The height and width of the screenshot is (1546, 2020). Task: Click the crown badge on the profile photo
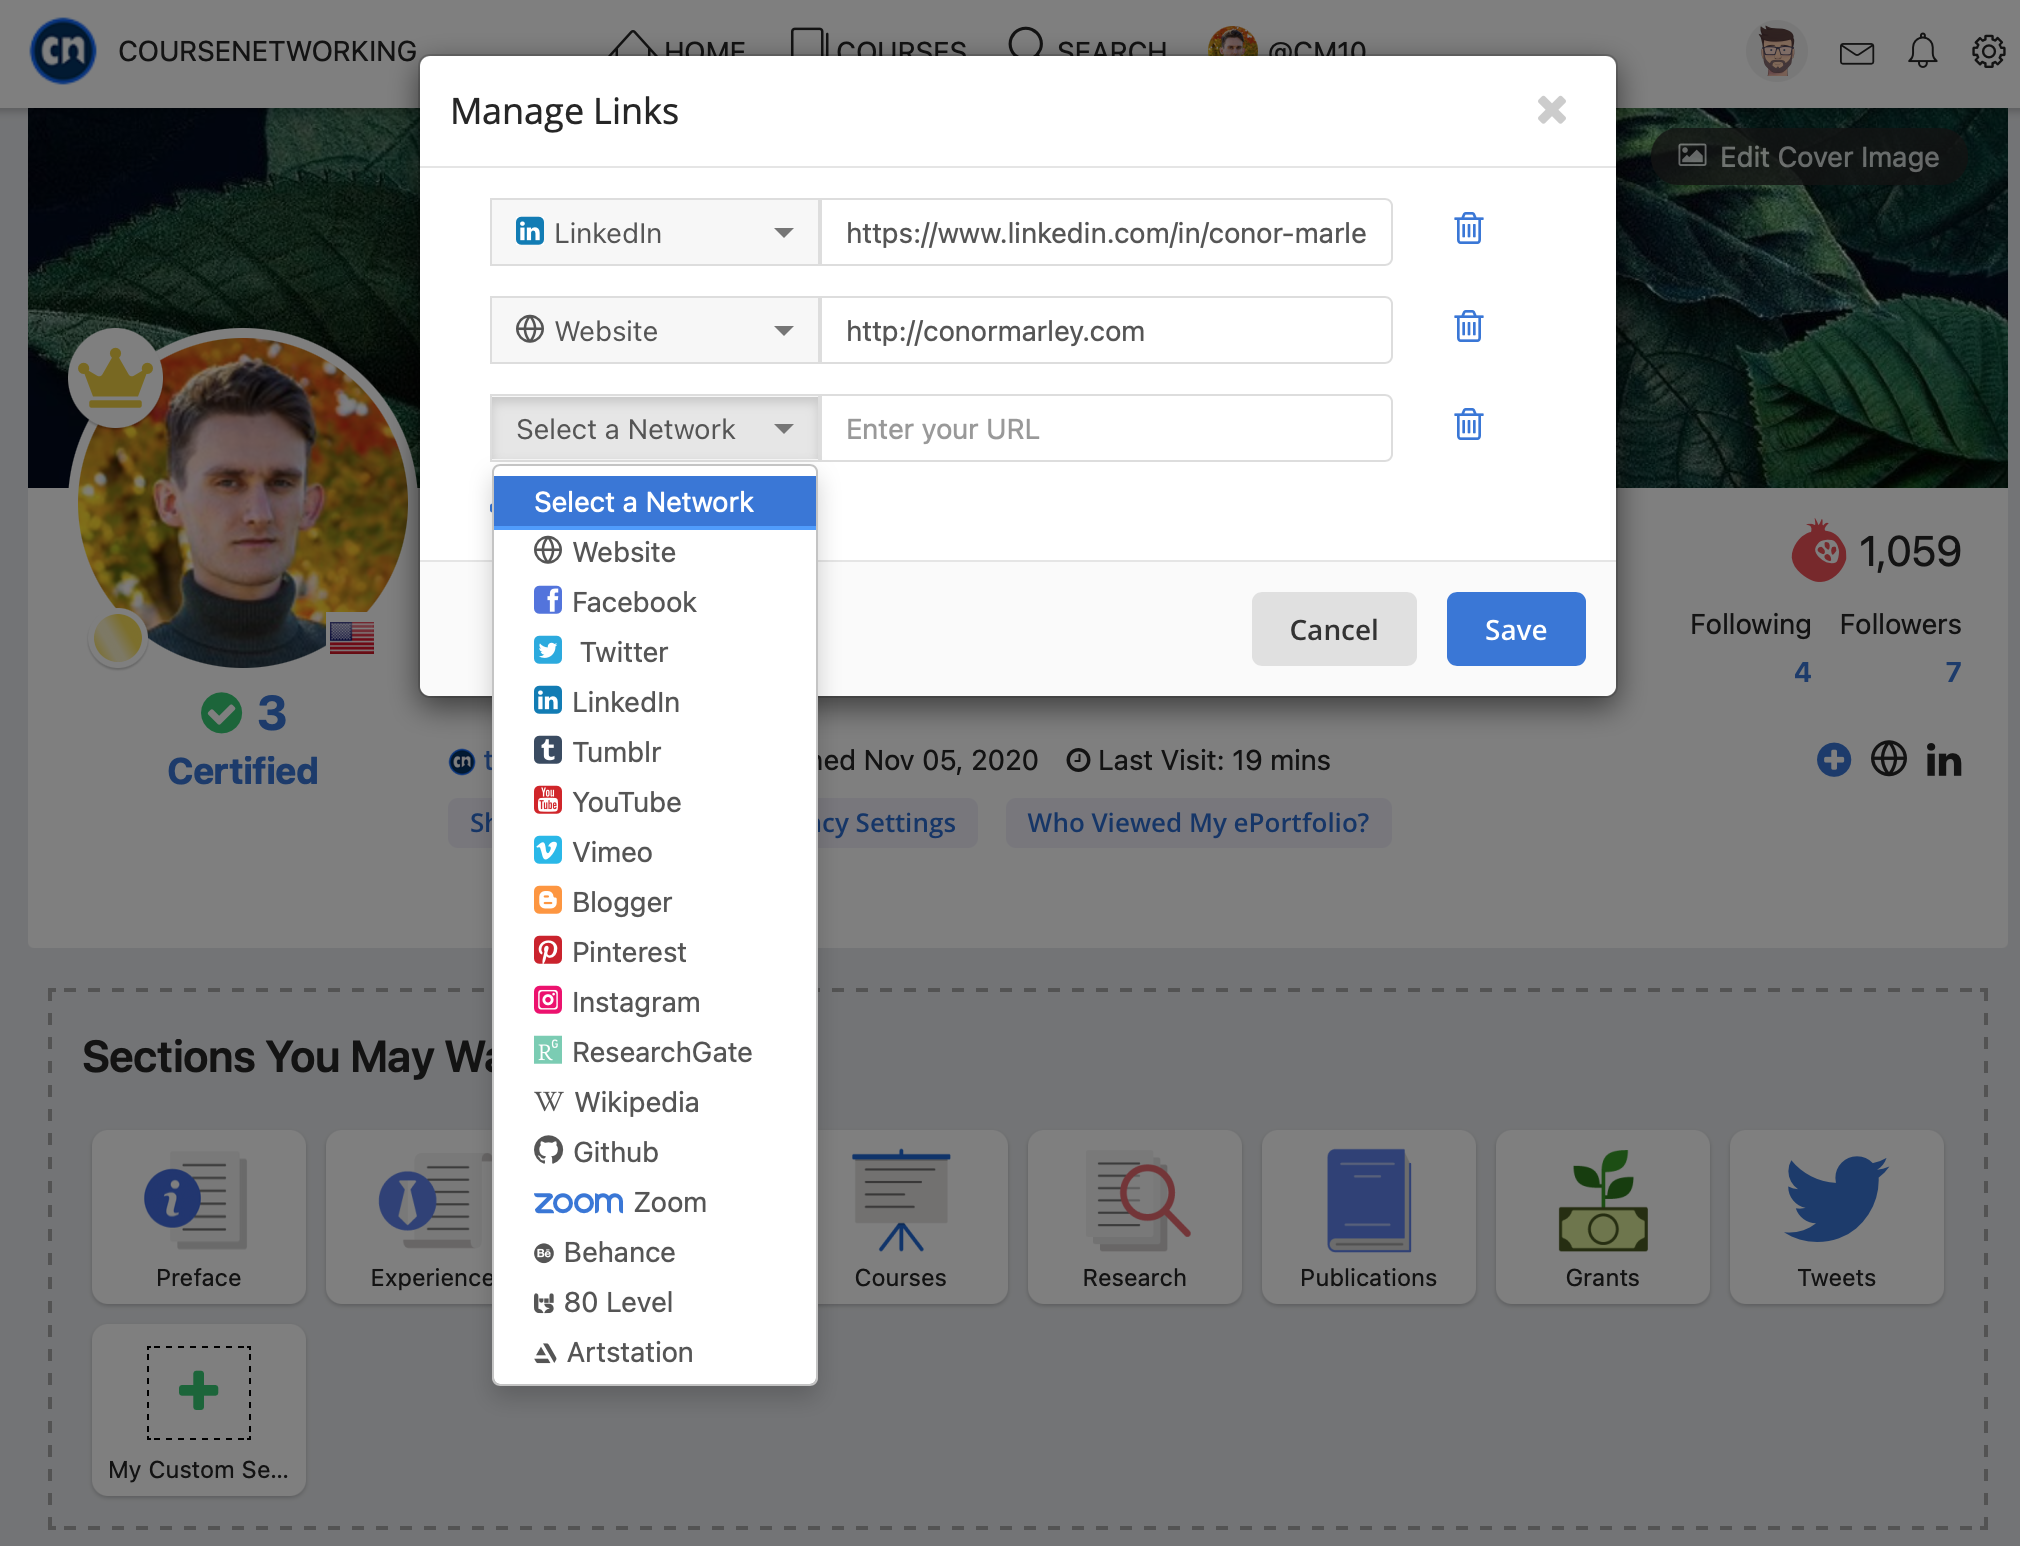point(116,379)
